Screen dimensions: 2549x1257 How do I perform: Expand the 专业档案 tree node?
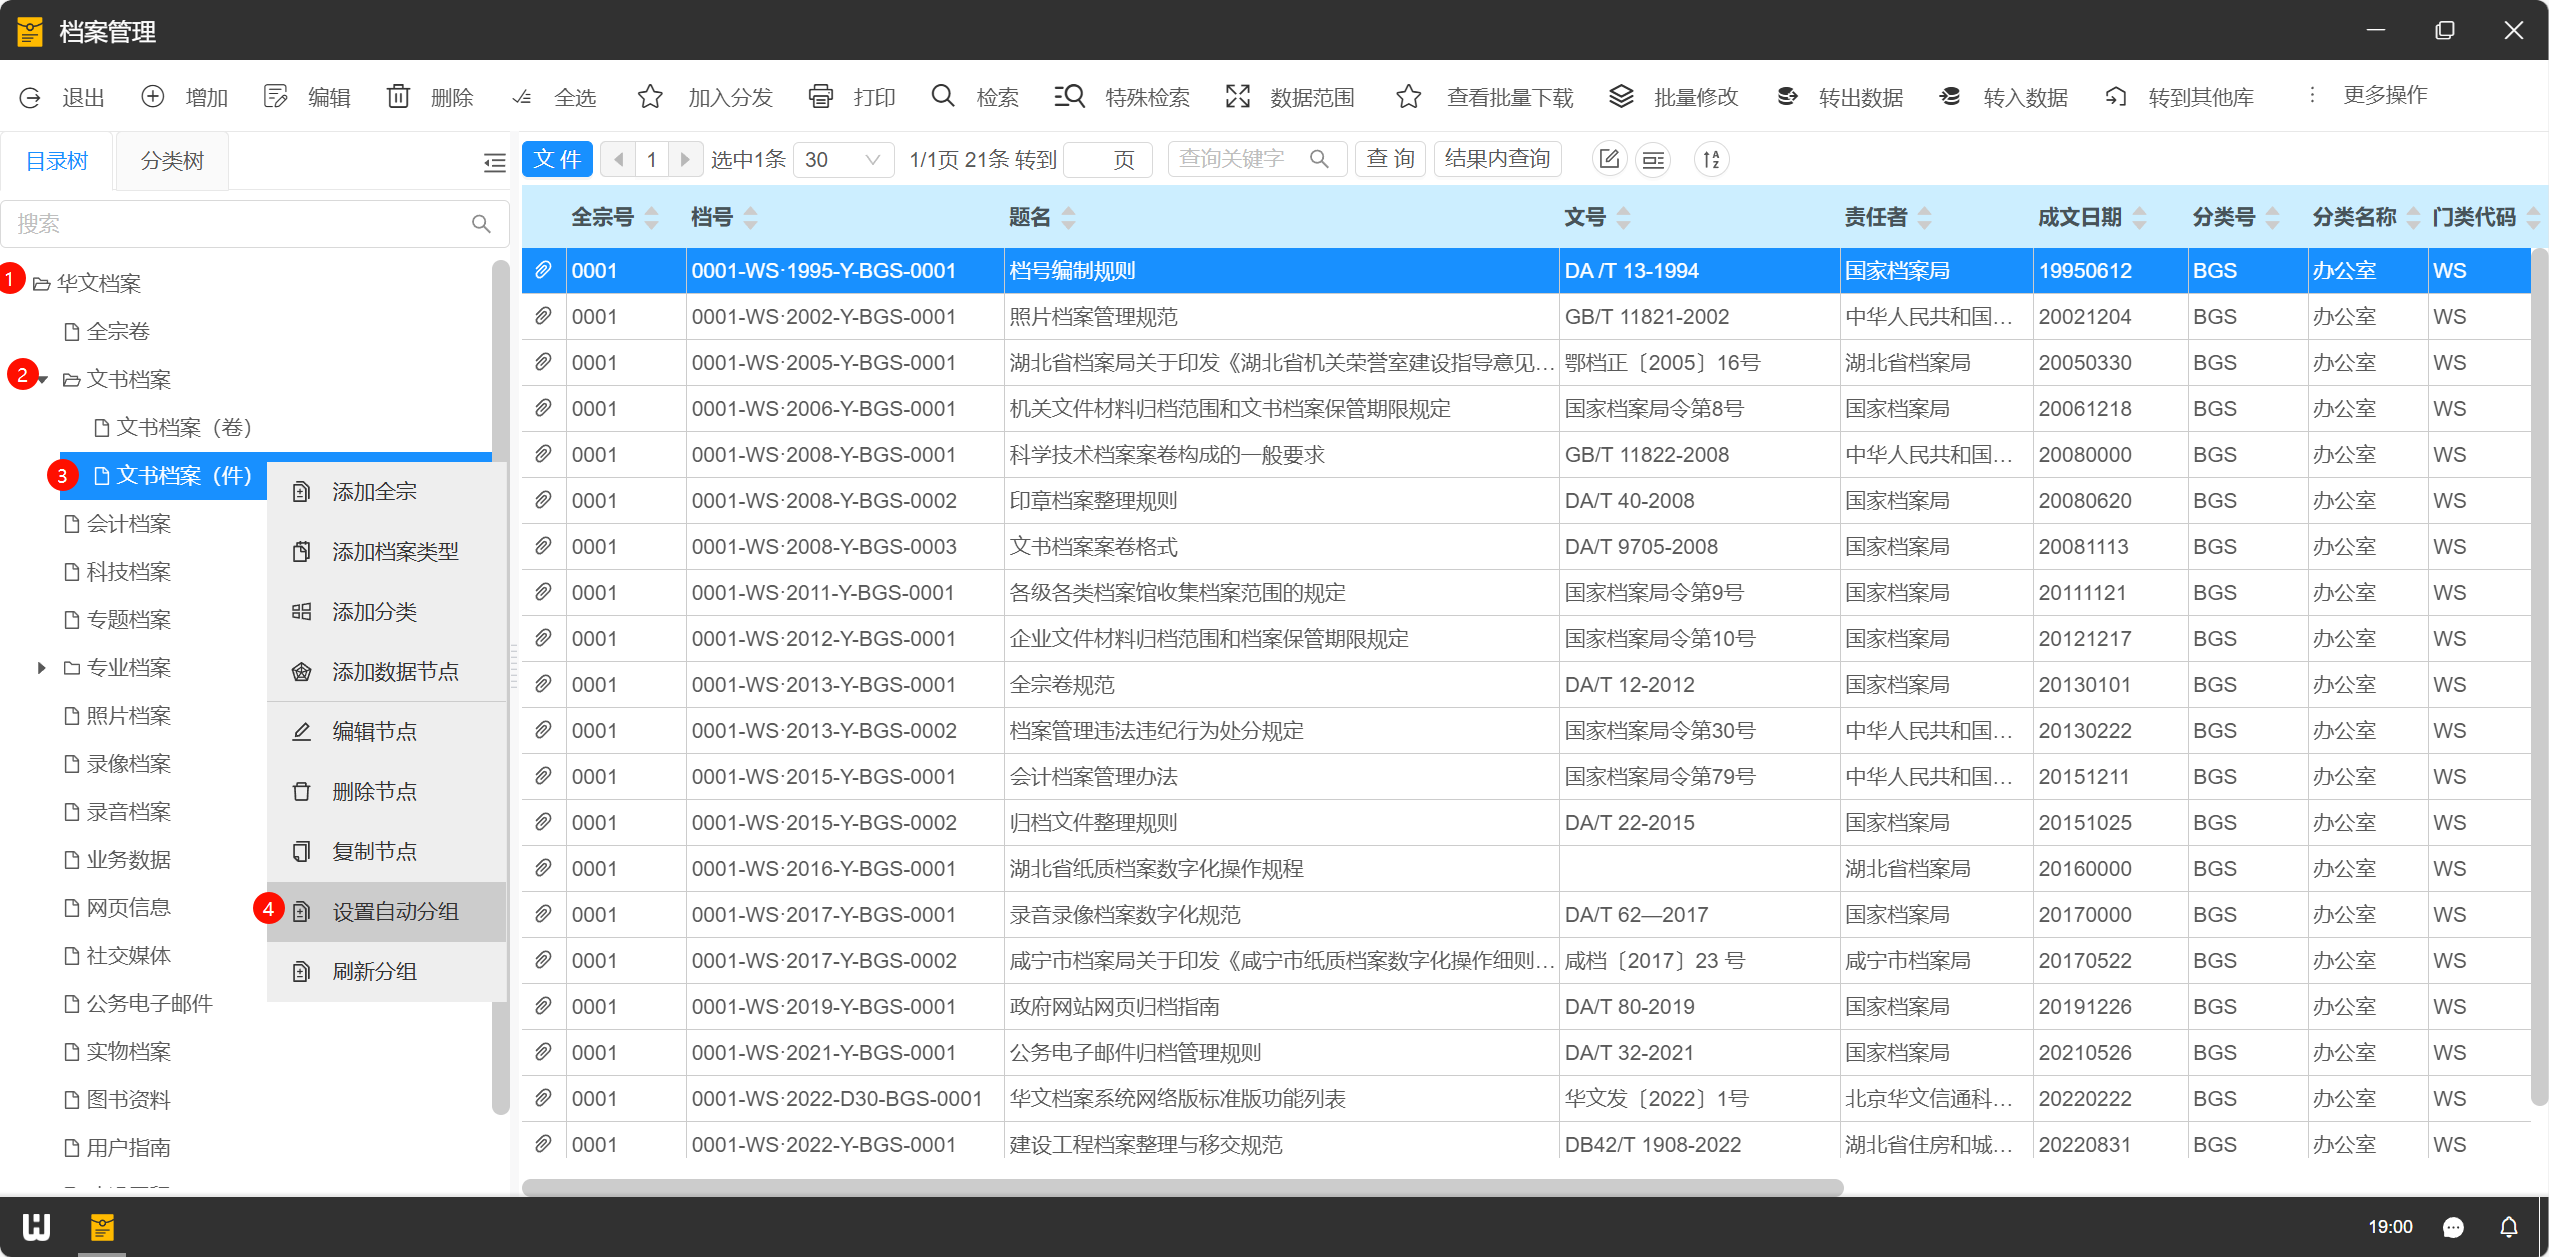(41, 667)
